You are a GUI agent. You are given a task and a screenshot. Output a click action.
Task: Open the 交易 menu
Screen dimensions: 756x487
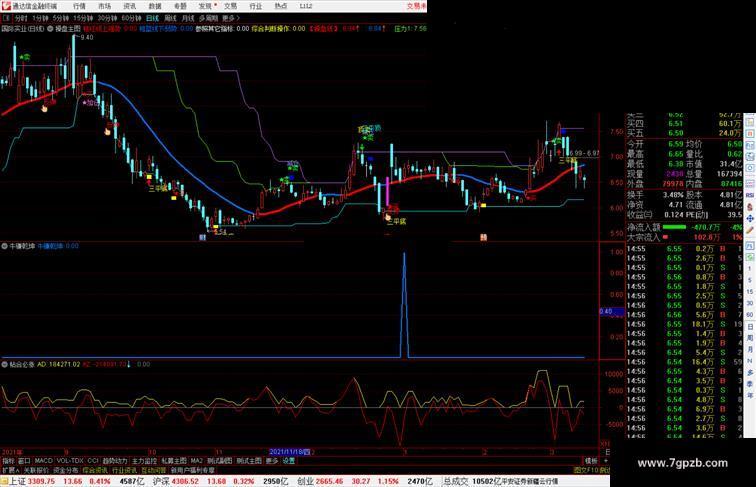(x=230, y=6)
